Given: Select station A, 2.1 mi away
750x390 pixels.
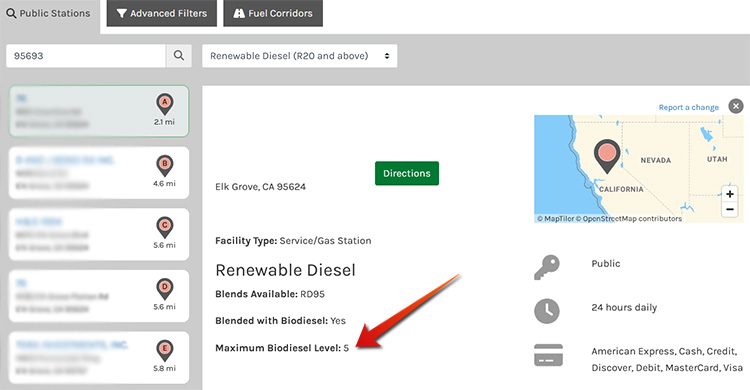Looking at the screenshot, I should [99, 111].
